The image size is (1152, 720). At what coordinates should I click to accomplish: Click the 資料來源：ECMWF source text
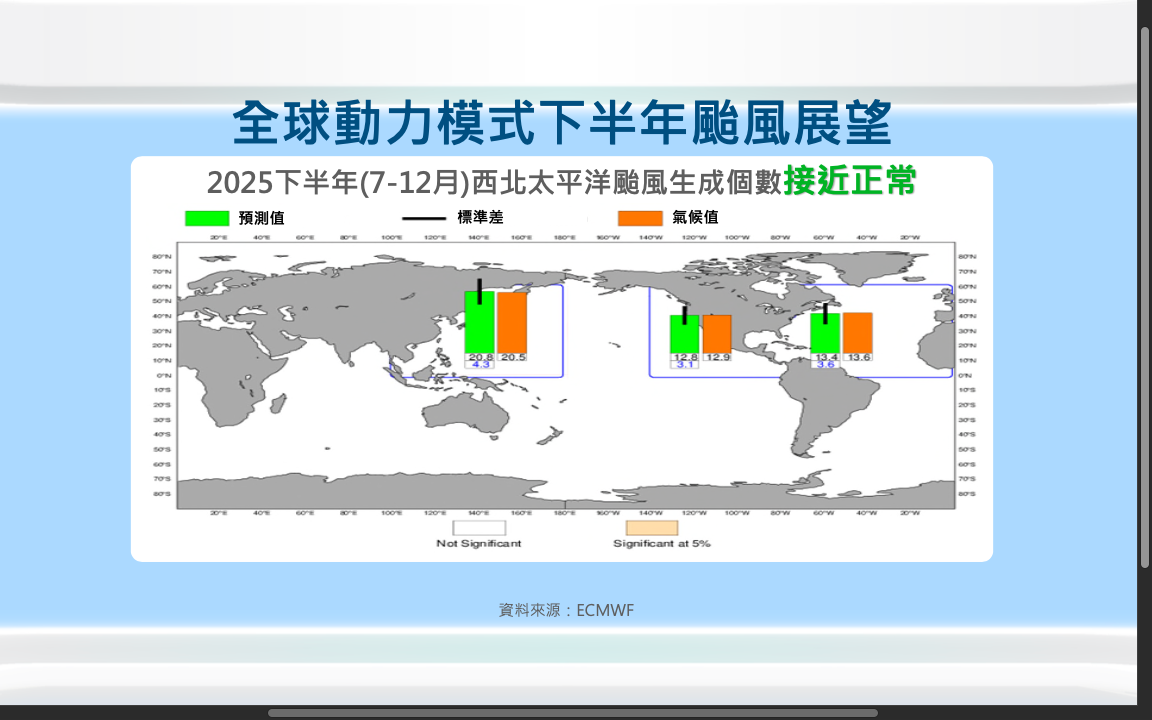(566, 611)
